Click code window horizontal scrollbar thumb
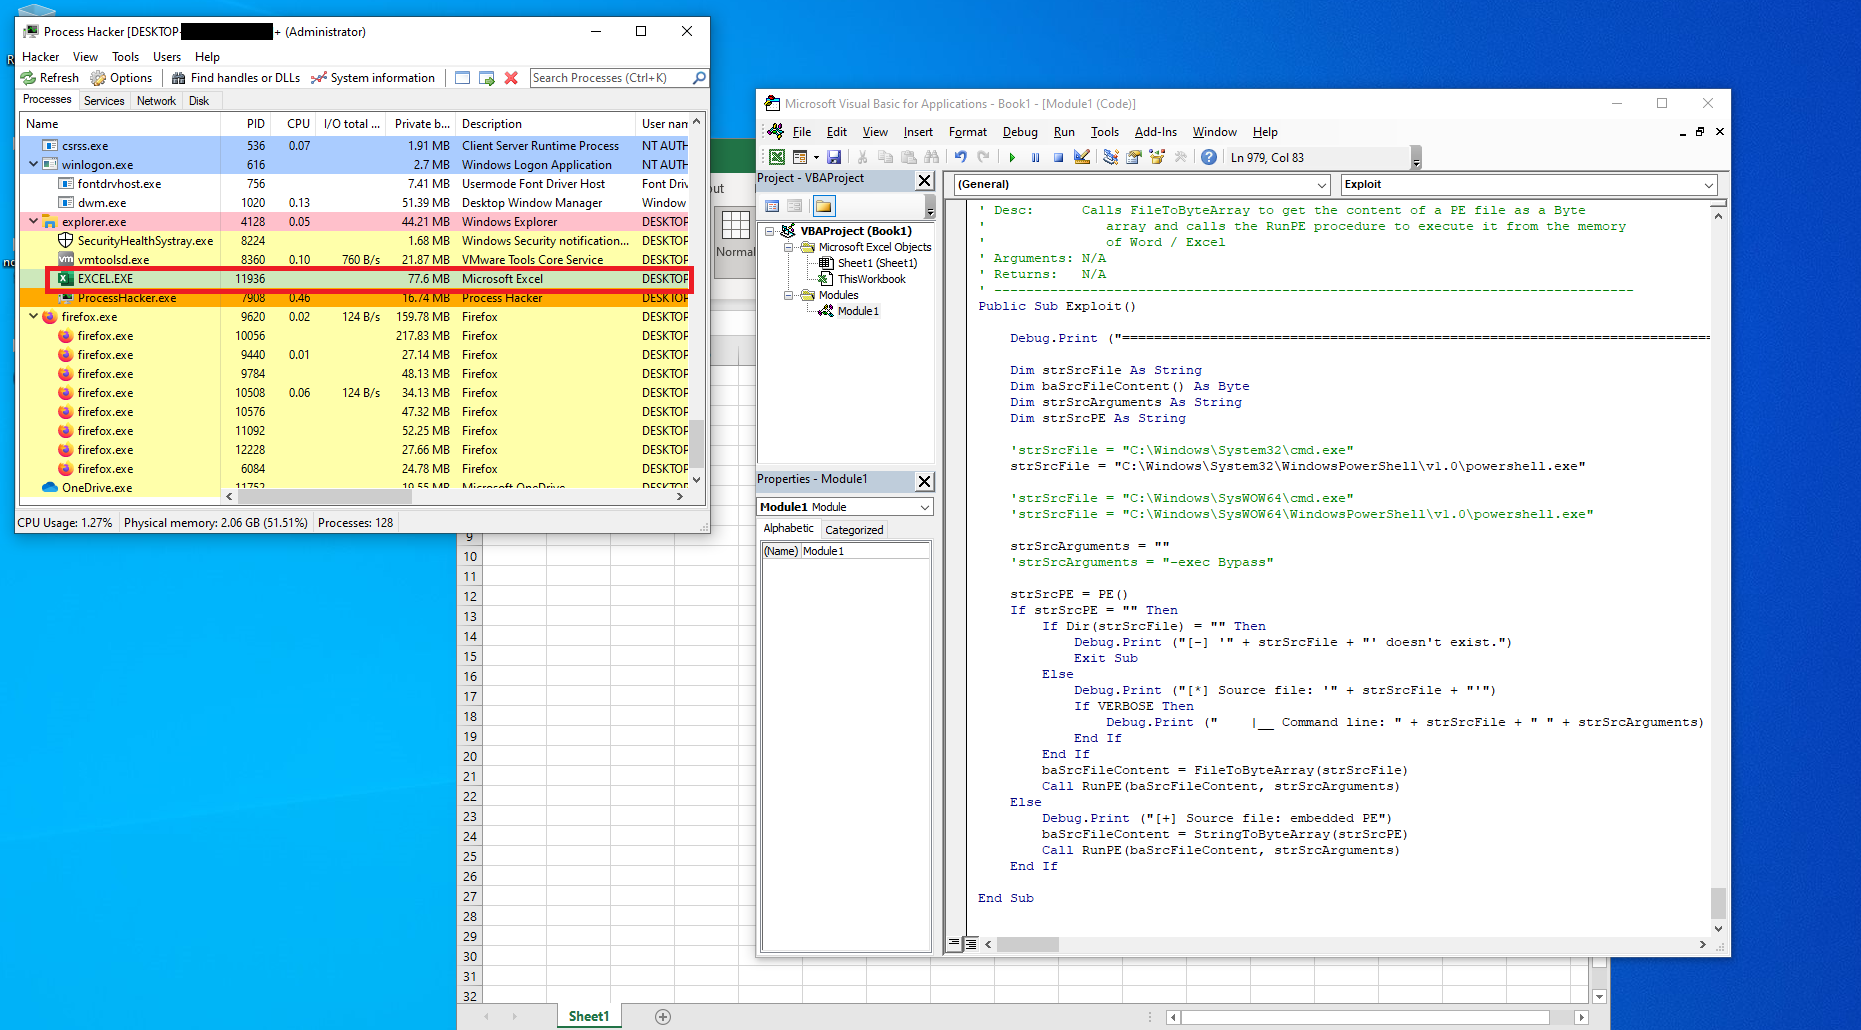 pos(1027,944)
